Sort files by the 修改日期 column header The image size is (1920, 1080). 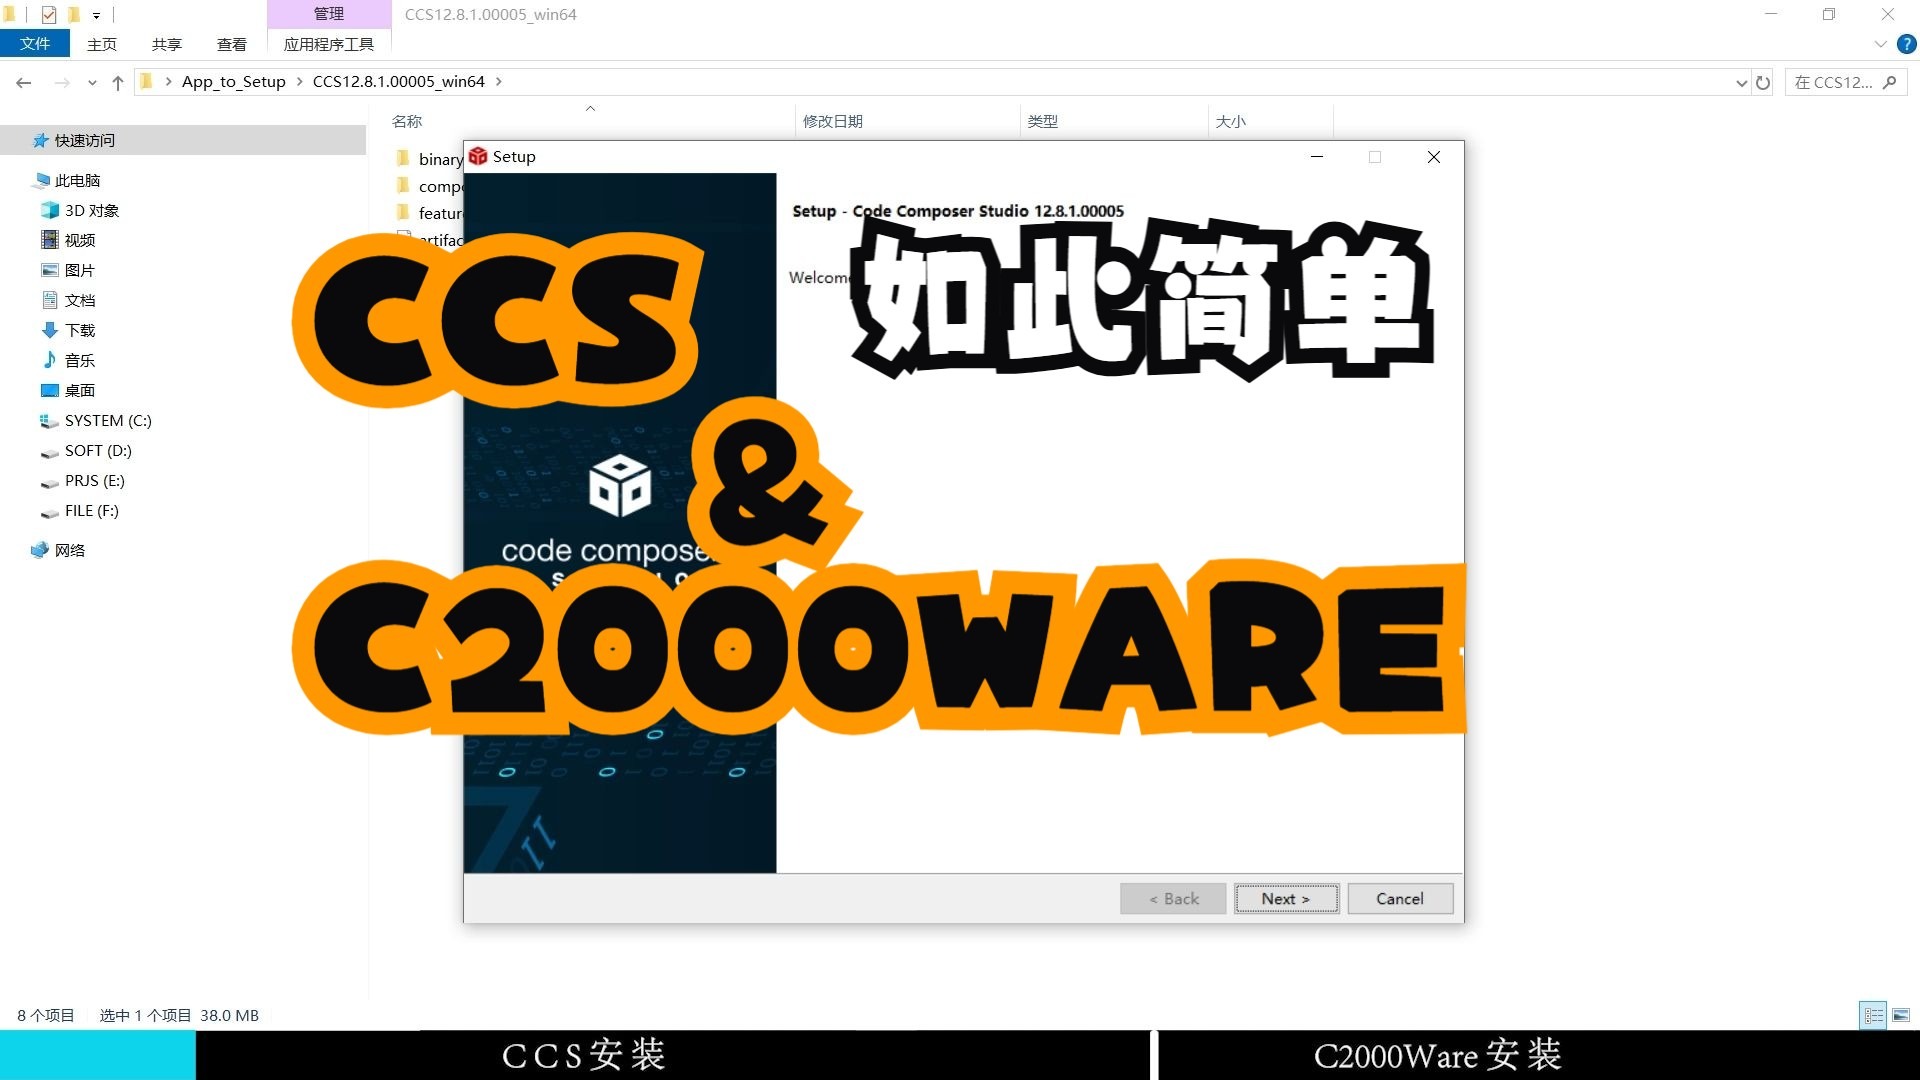click(x=834, y=120)
